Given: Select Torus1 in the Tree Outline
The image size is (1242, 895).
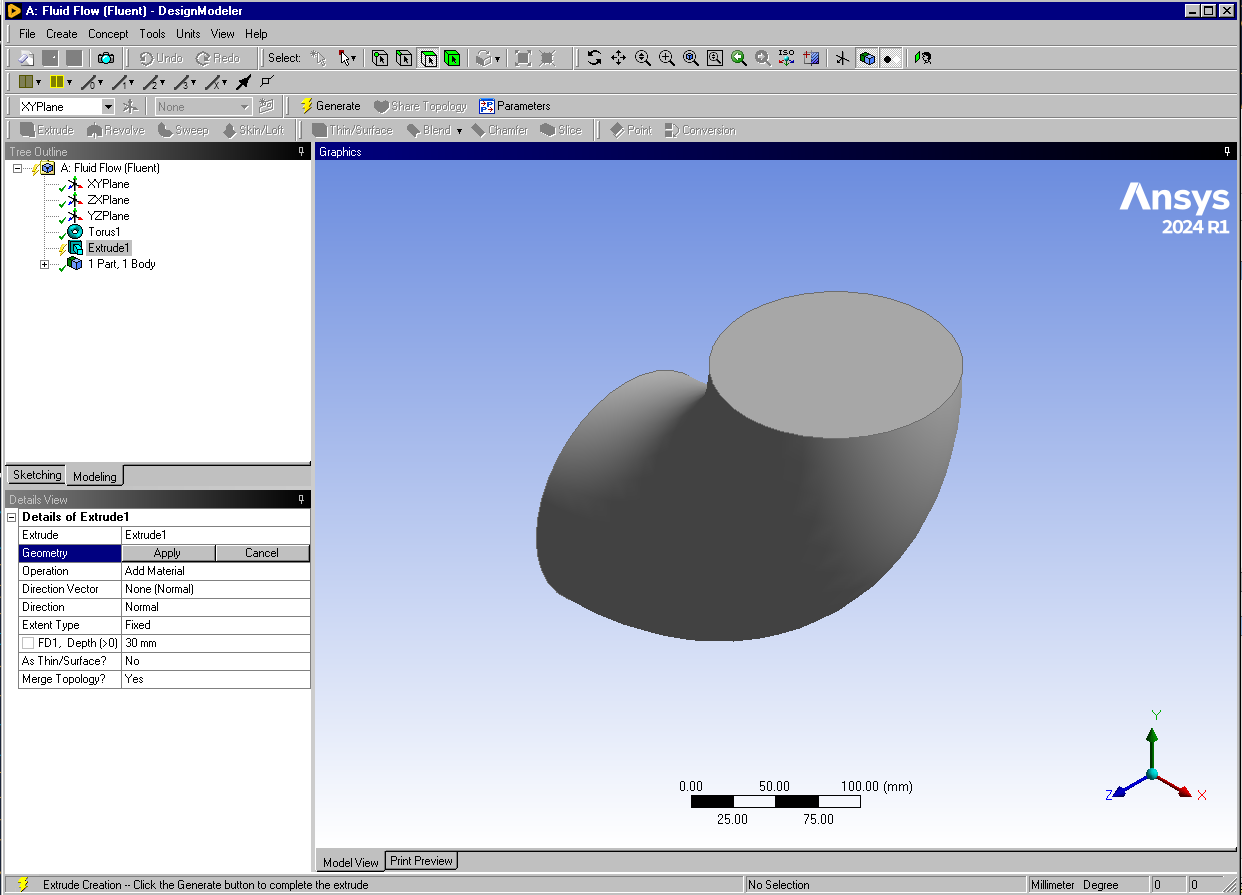Looking at the screenshot, I should point(104,232).
